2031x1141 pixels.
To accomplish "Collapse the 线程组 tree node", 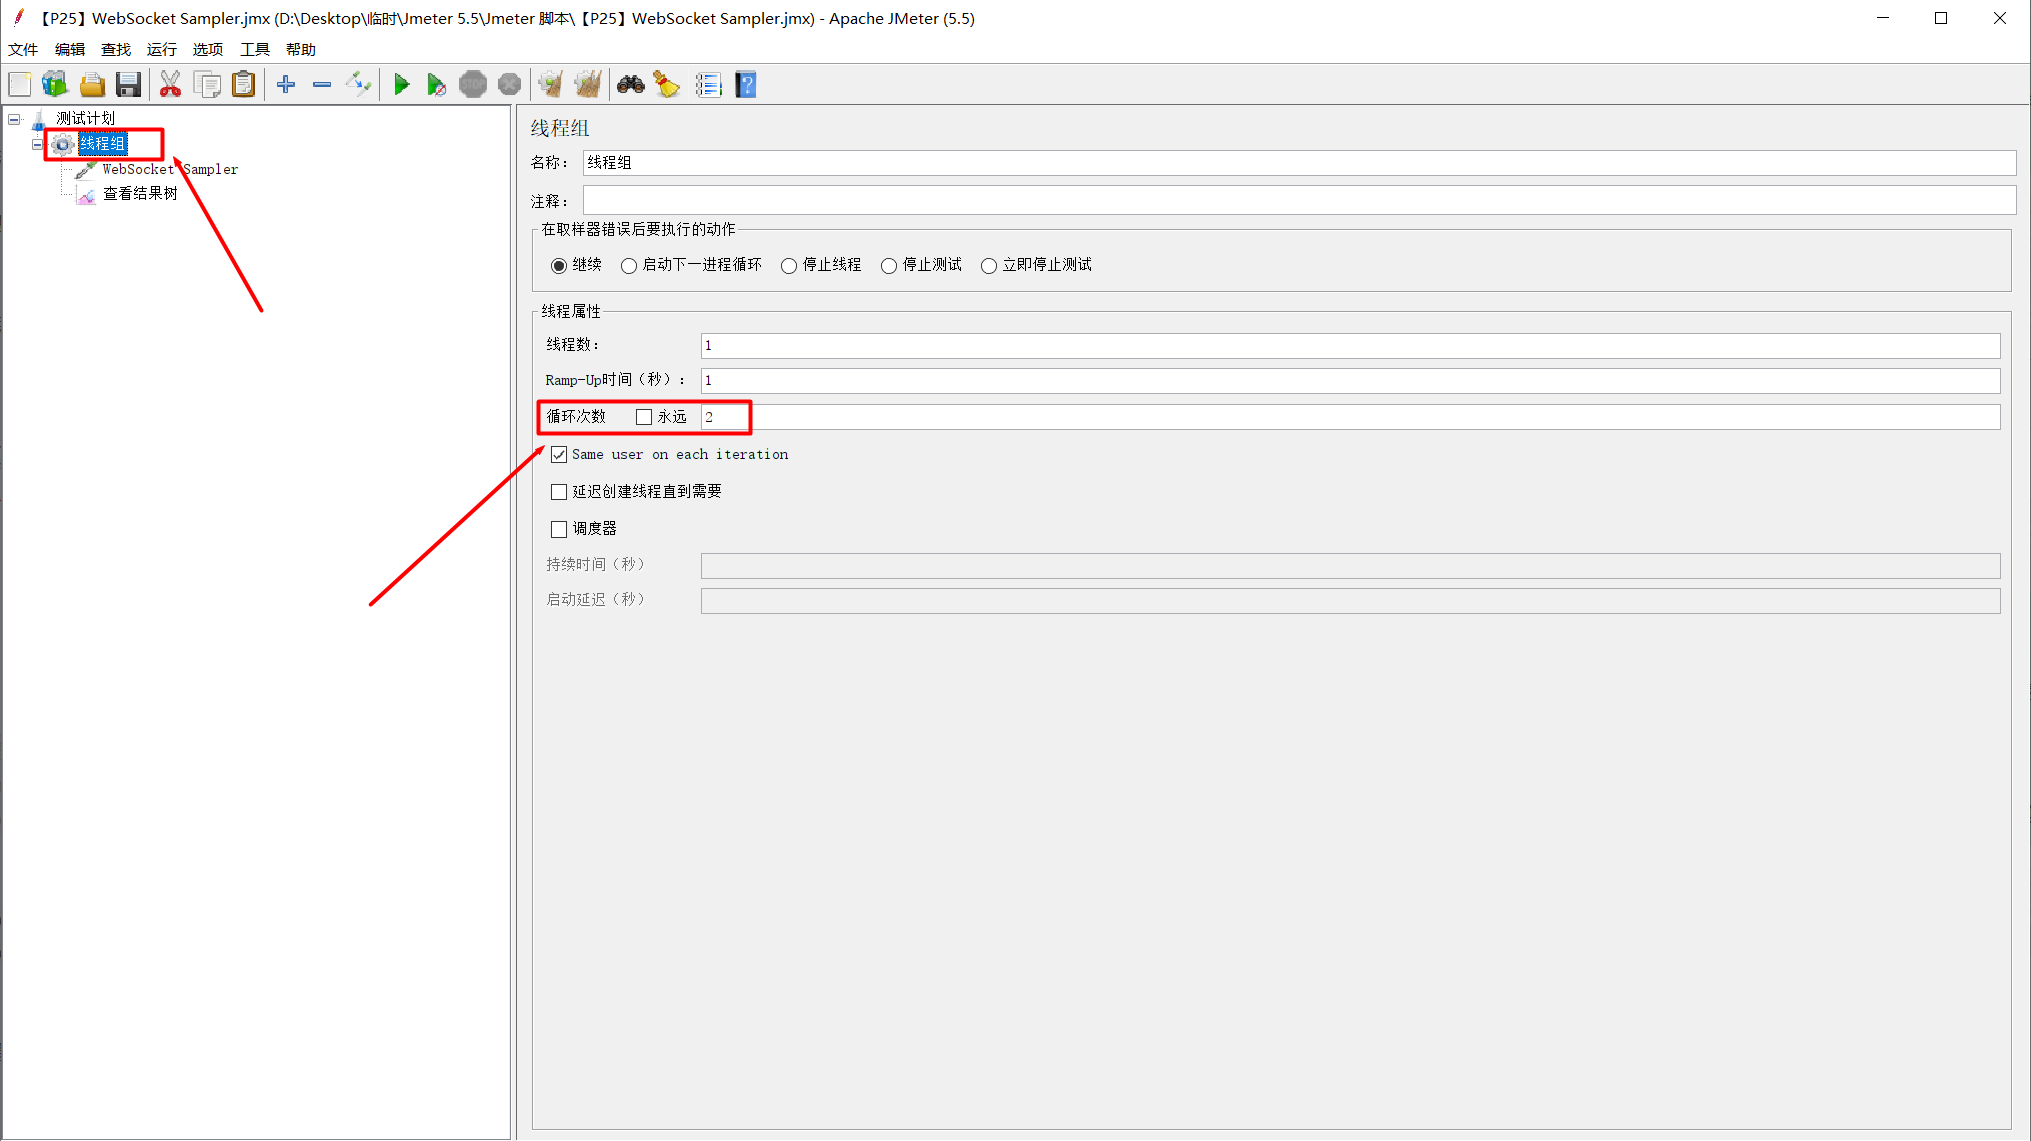I will (x=38, y=144).
